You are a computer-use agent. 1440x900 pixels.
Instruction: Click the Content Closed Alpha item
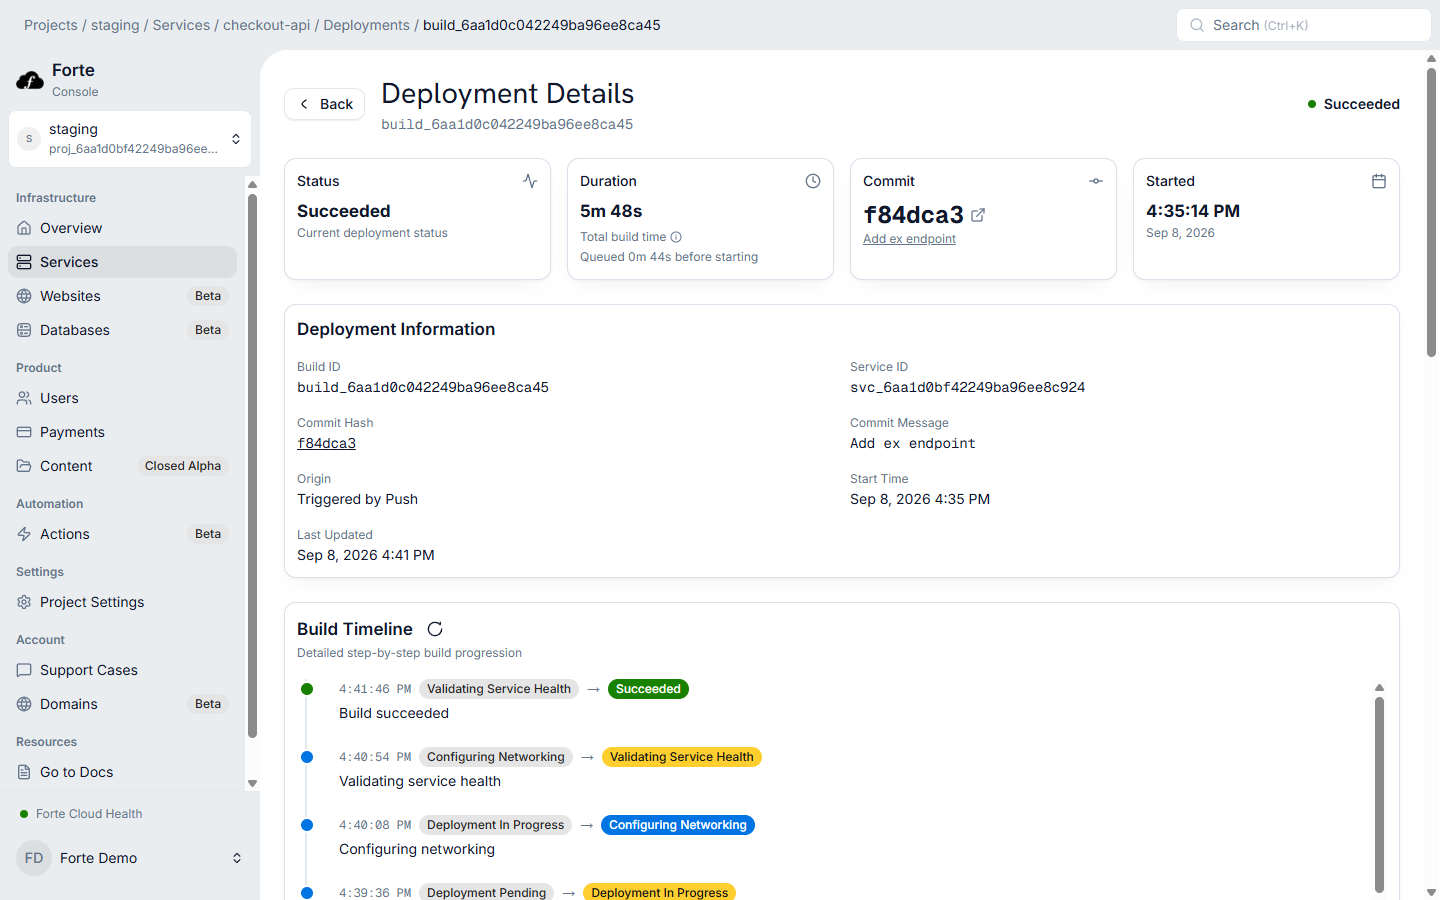tap(122, 466)
